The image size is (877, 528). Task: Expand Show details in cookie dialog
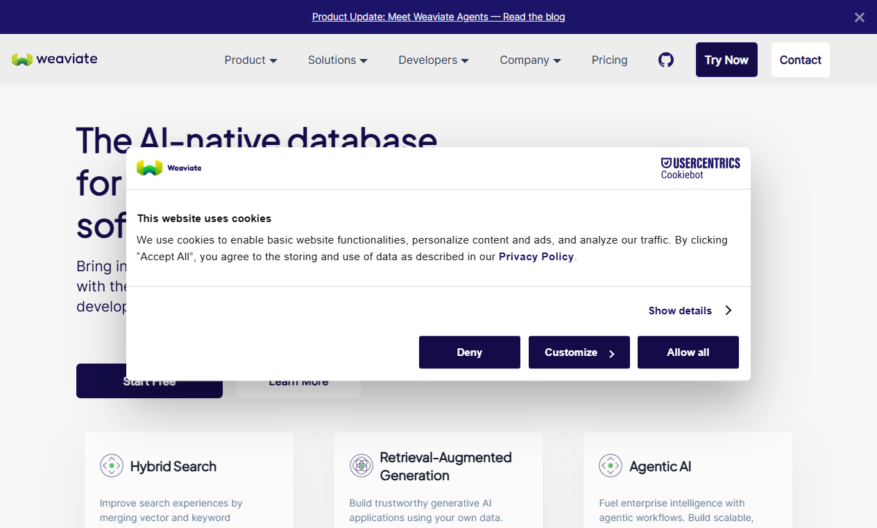coord(690,310)
